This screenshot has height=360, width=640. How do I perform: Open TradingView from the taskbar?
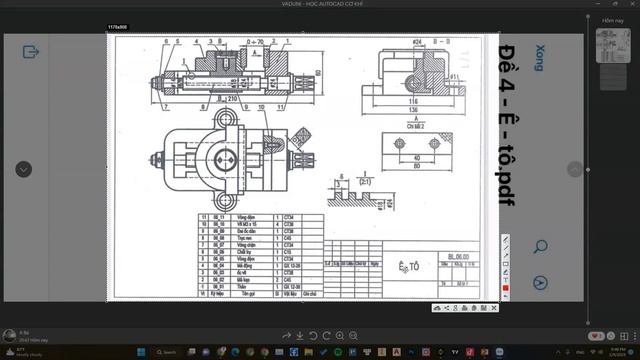[455, 352]
